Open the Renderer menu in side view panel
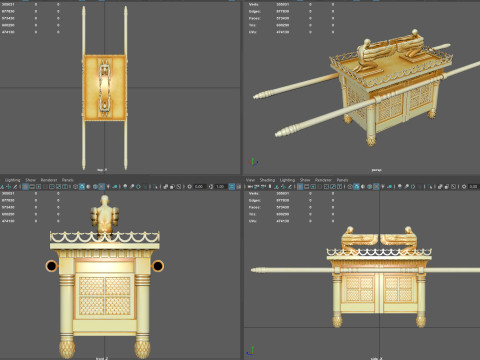Screen dimensions: 480x360 point(323,180)
